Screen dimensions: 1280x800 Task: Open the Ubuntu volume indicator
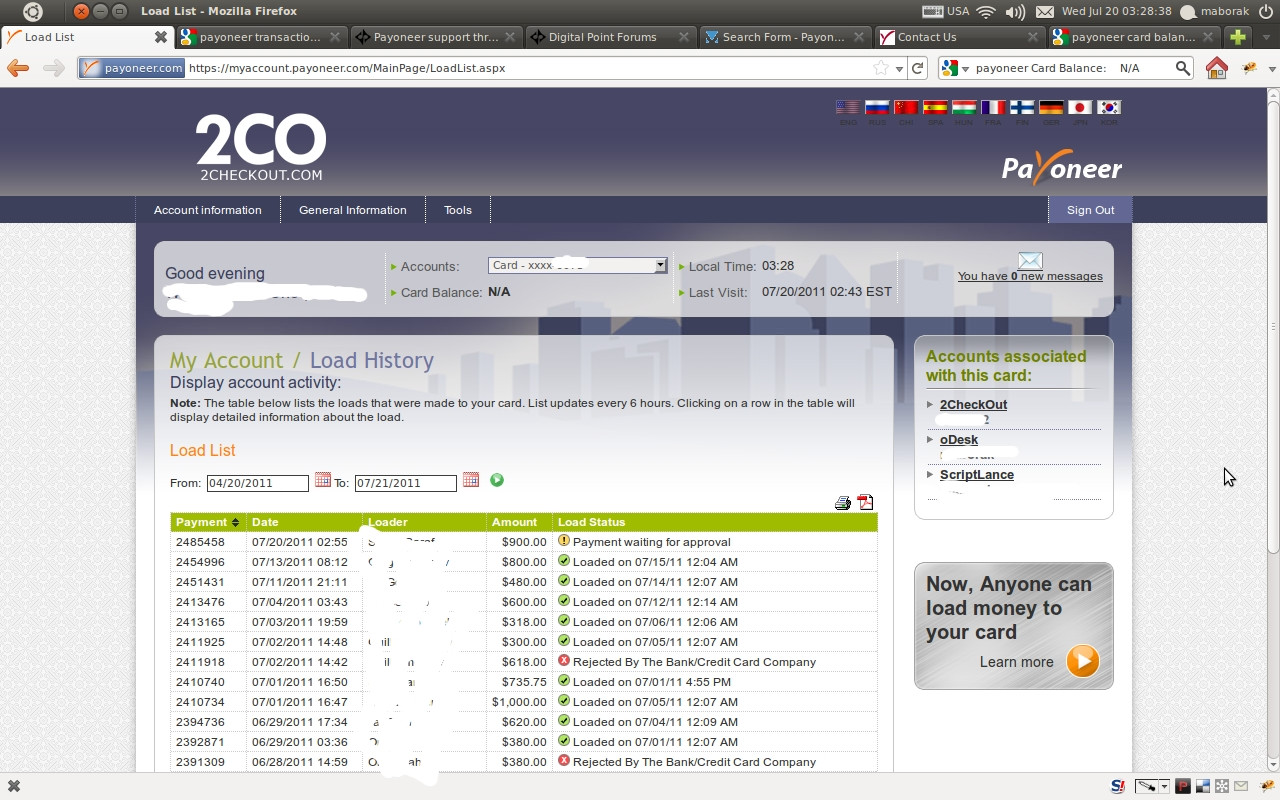(1015, 12)
